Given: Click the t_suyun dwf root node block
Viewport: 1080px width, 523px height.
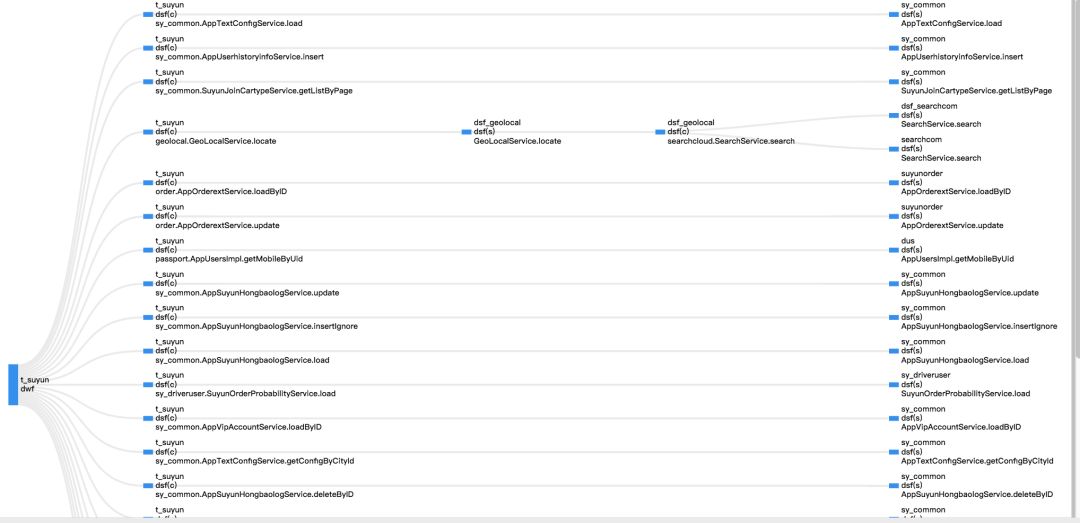Looking at the screenshot, I should point(13,385).
